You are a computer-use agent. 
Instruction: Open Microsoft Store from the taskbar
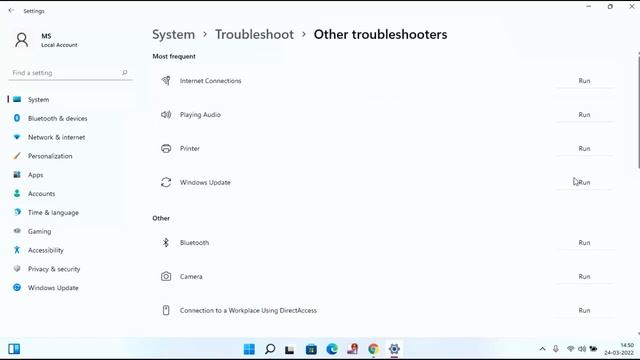(x=311, y=349)
